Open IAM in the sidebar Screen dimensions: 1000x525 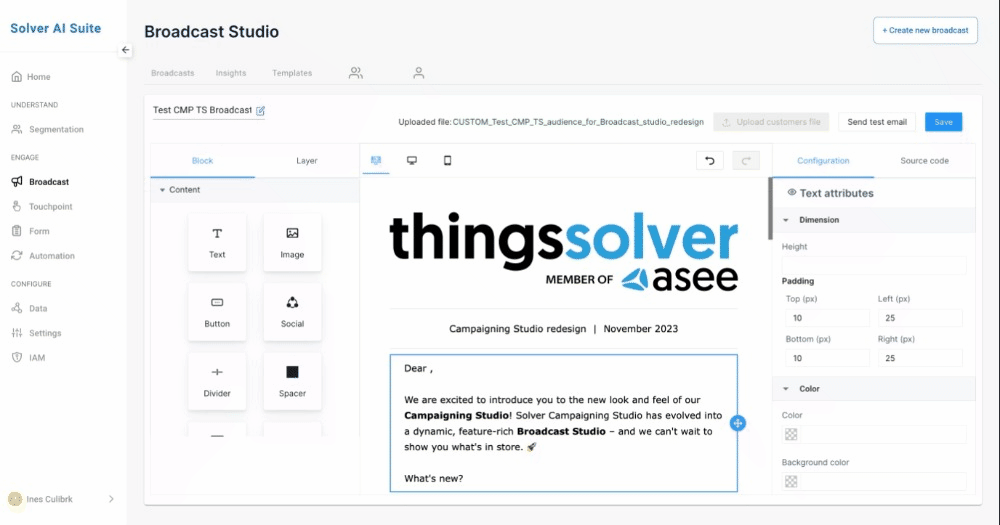tap(29, 358)
